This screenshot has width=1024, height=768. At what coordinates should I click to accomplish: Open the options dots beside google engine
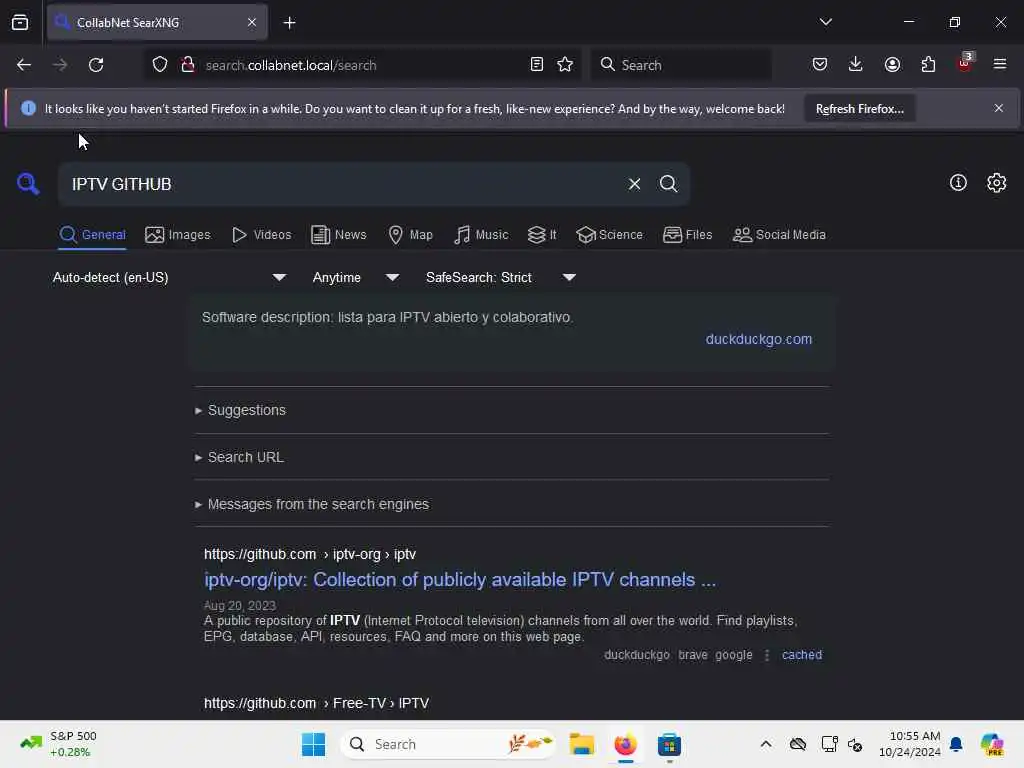[x=767, y=655]
